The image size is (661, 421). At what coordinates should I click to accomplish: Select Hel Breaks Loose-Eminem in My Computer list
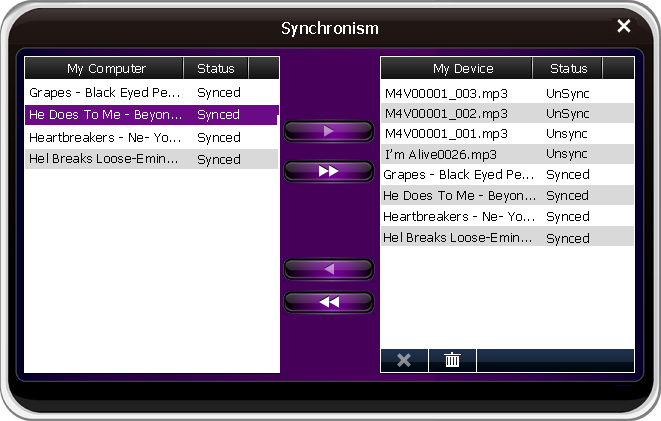106,159
